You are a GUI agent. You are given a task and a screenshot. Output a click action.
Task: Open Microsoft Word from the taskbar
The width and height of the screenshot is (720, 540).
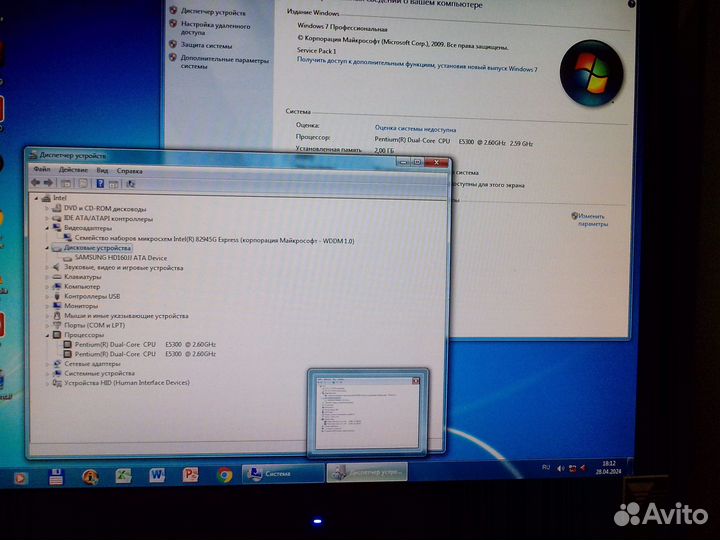point(157,475)
